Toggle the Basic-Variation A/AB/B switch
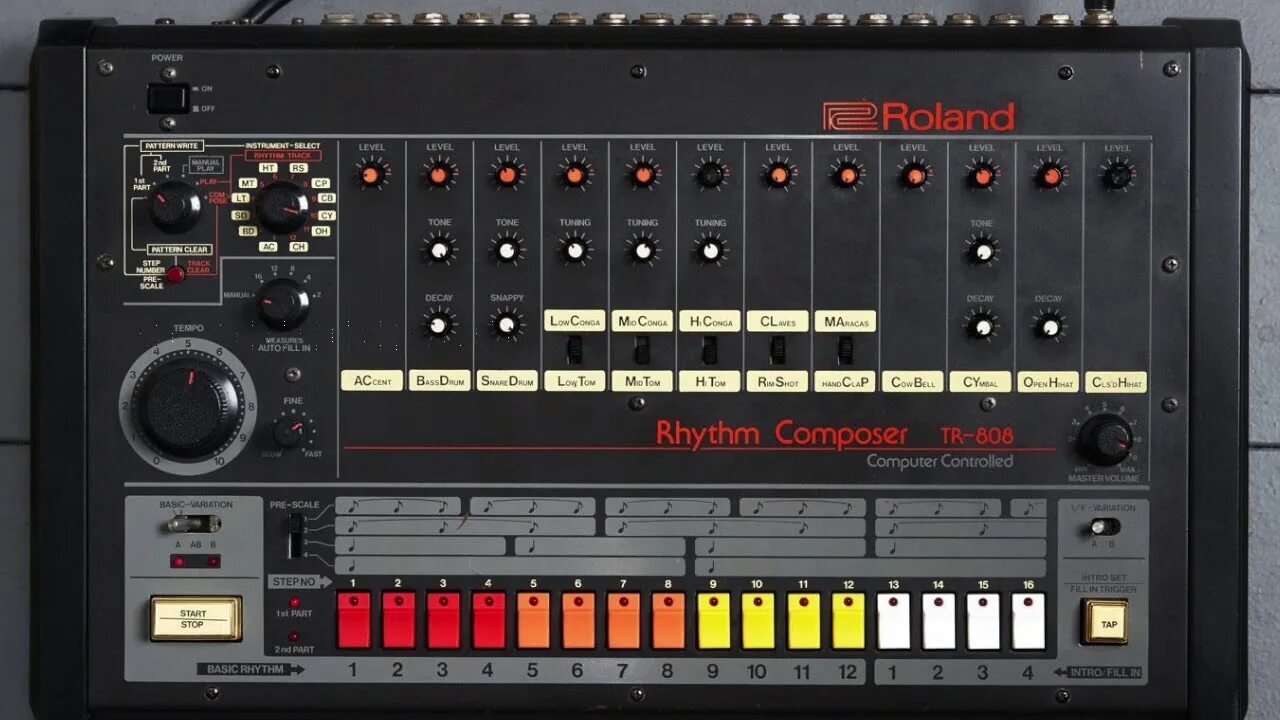This screenshot has width=1280, height=720. point(194,523)
